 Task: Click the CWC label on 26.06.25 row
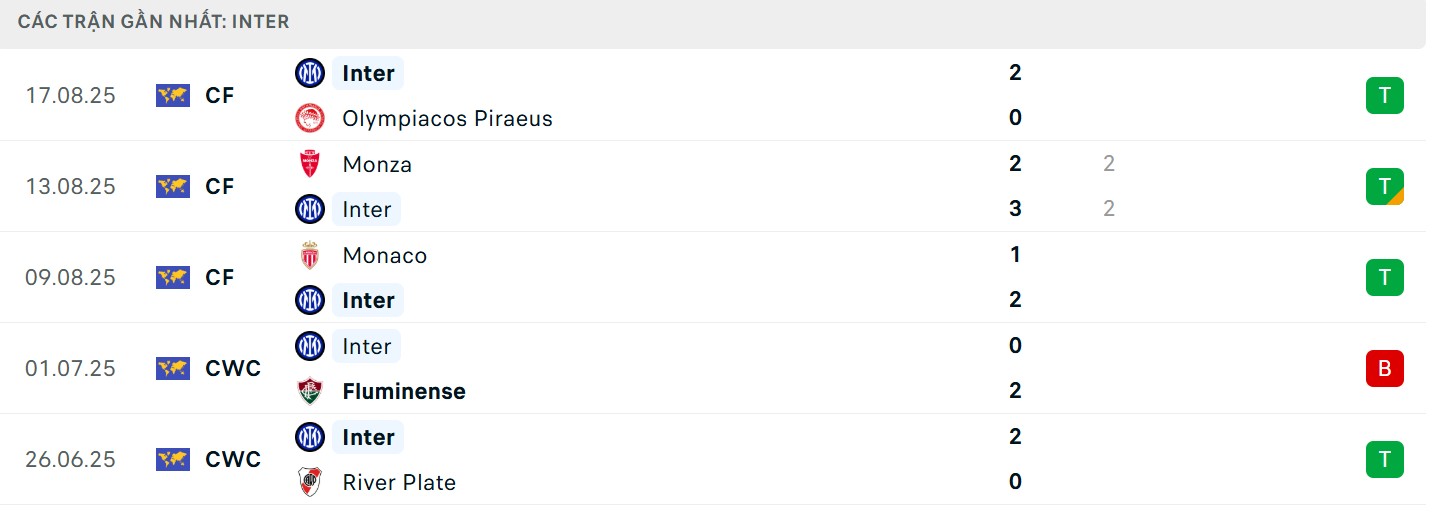pos(232,459)
